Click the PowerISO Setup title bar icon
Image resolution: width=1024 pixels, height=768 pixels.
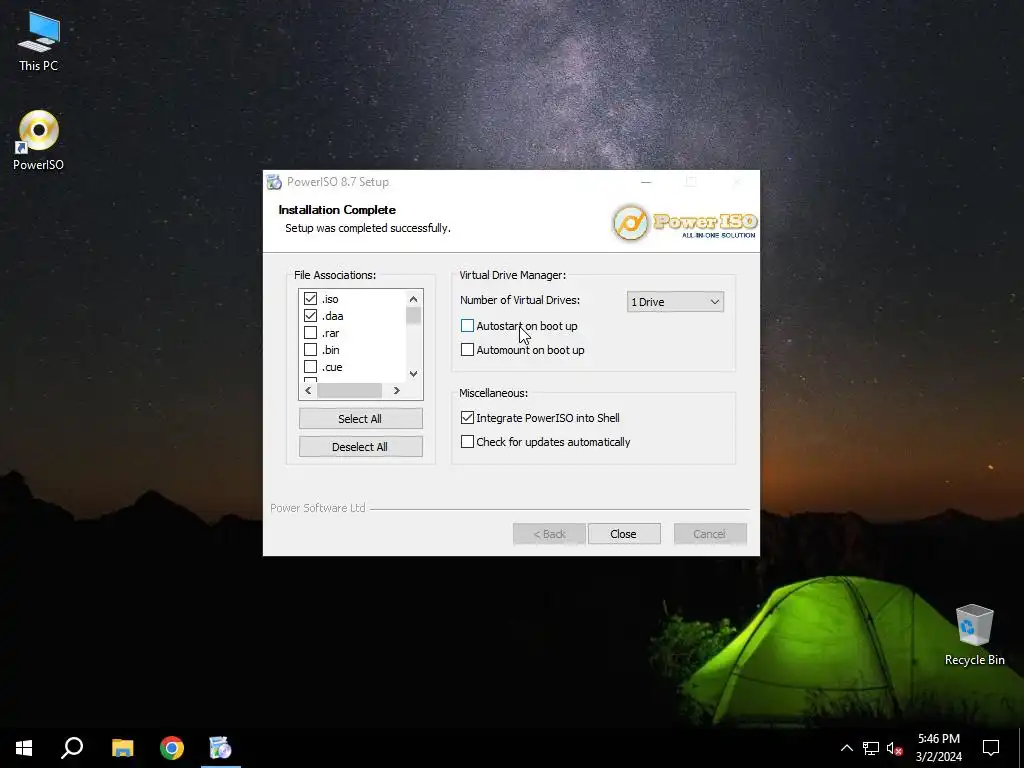pyautogui.click(x=274, y=182)
